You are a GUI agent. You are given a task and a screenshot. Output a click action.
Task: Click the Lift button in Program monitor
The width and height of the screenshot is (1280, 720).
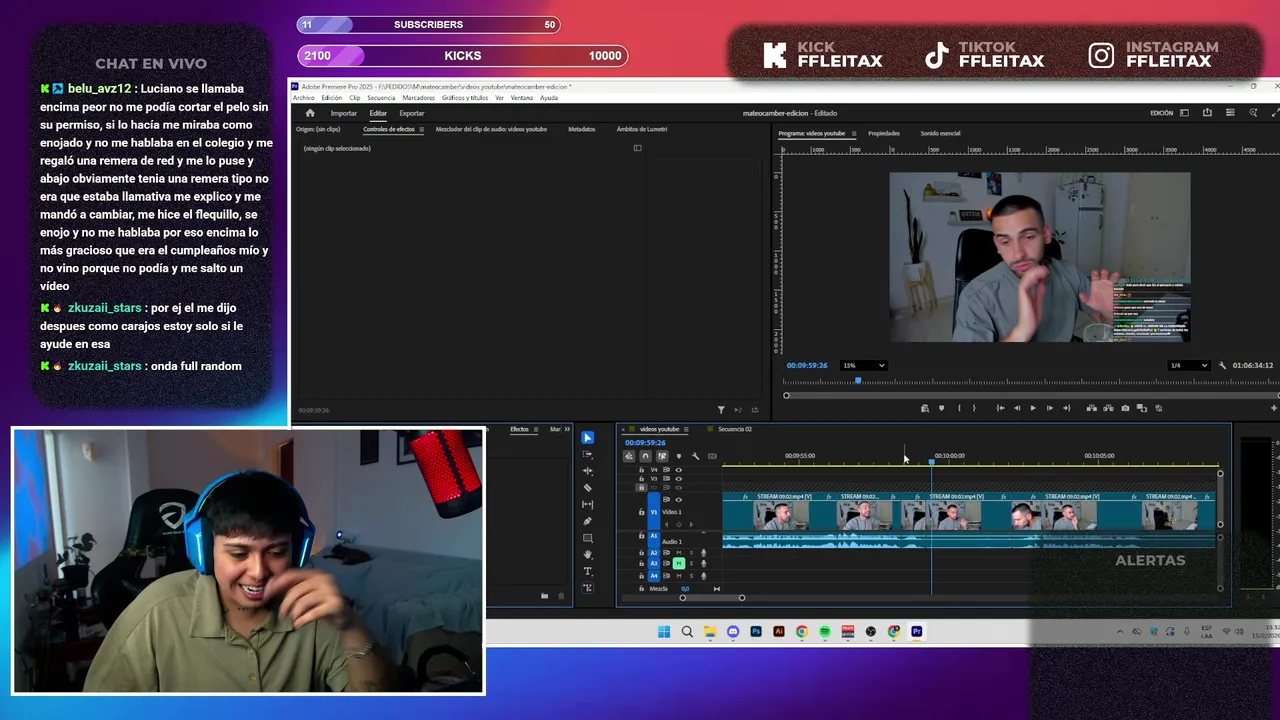tap(1091, 408)
